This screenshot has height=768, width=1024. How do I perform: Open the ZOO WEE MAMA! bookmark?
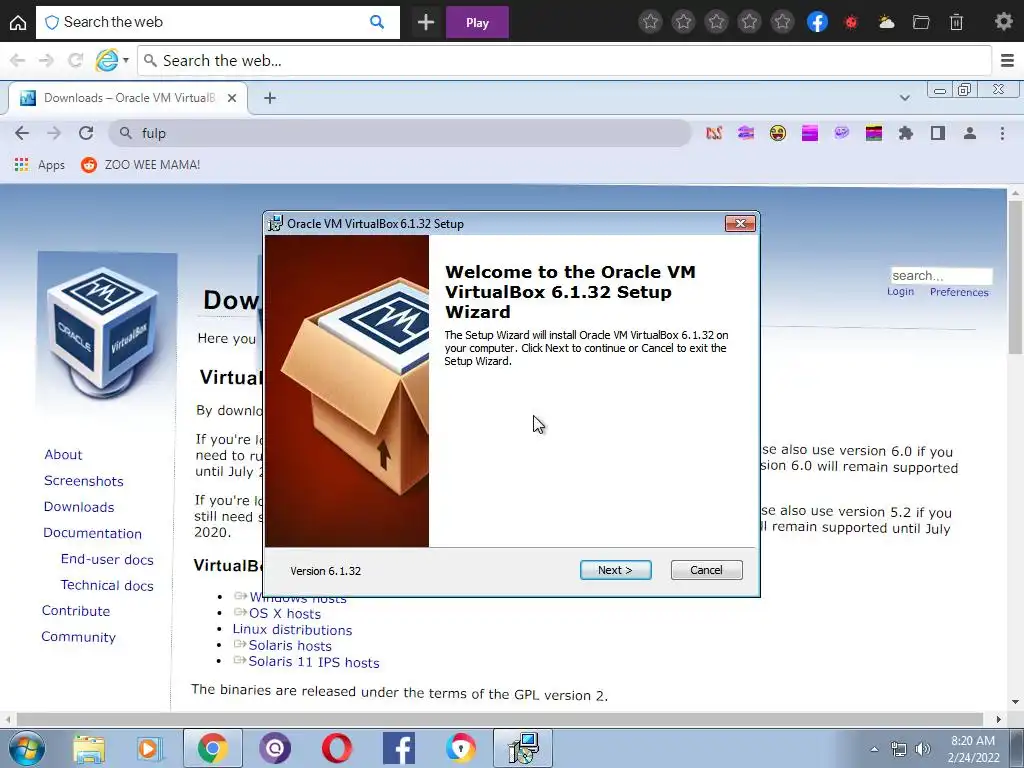[140, 165]
